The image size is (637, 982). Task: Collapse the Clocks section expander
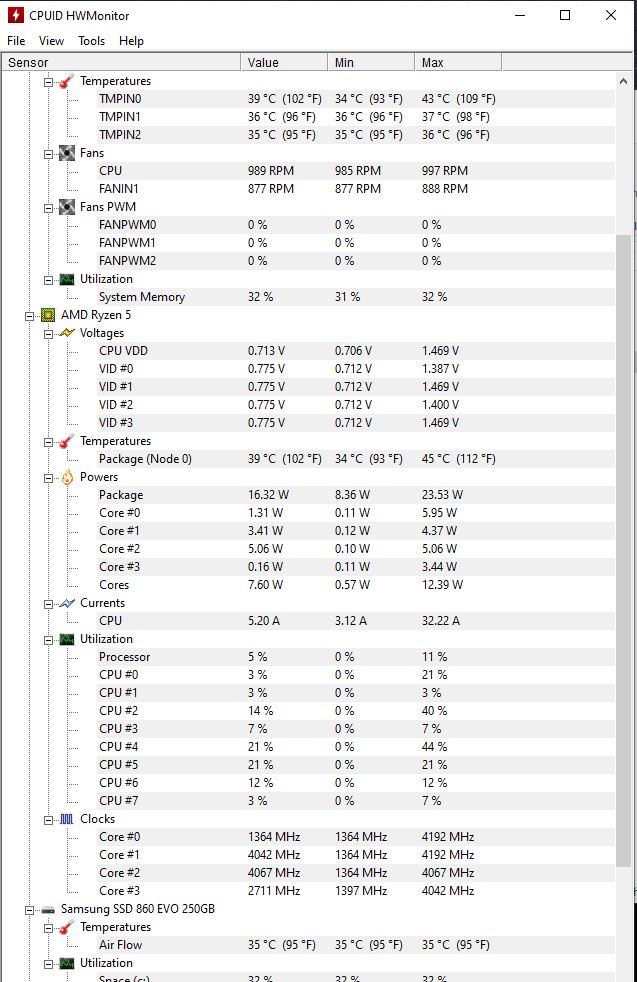point(48,820)
